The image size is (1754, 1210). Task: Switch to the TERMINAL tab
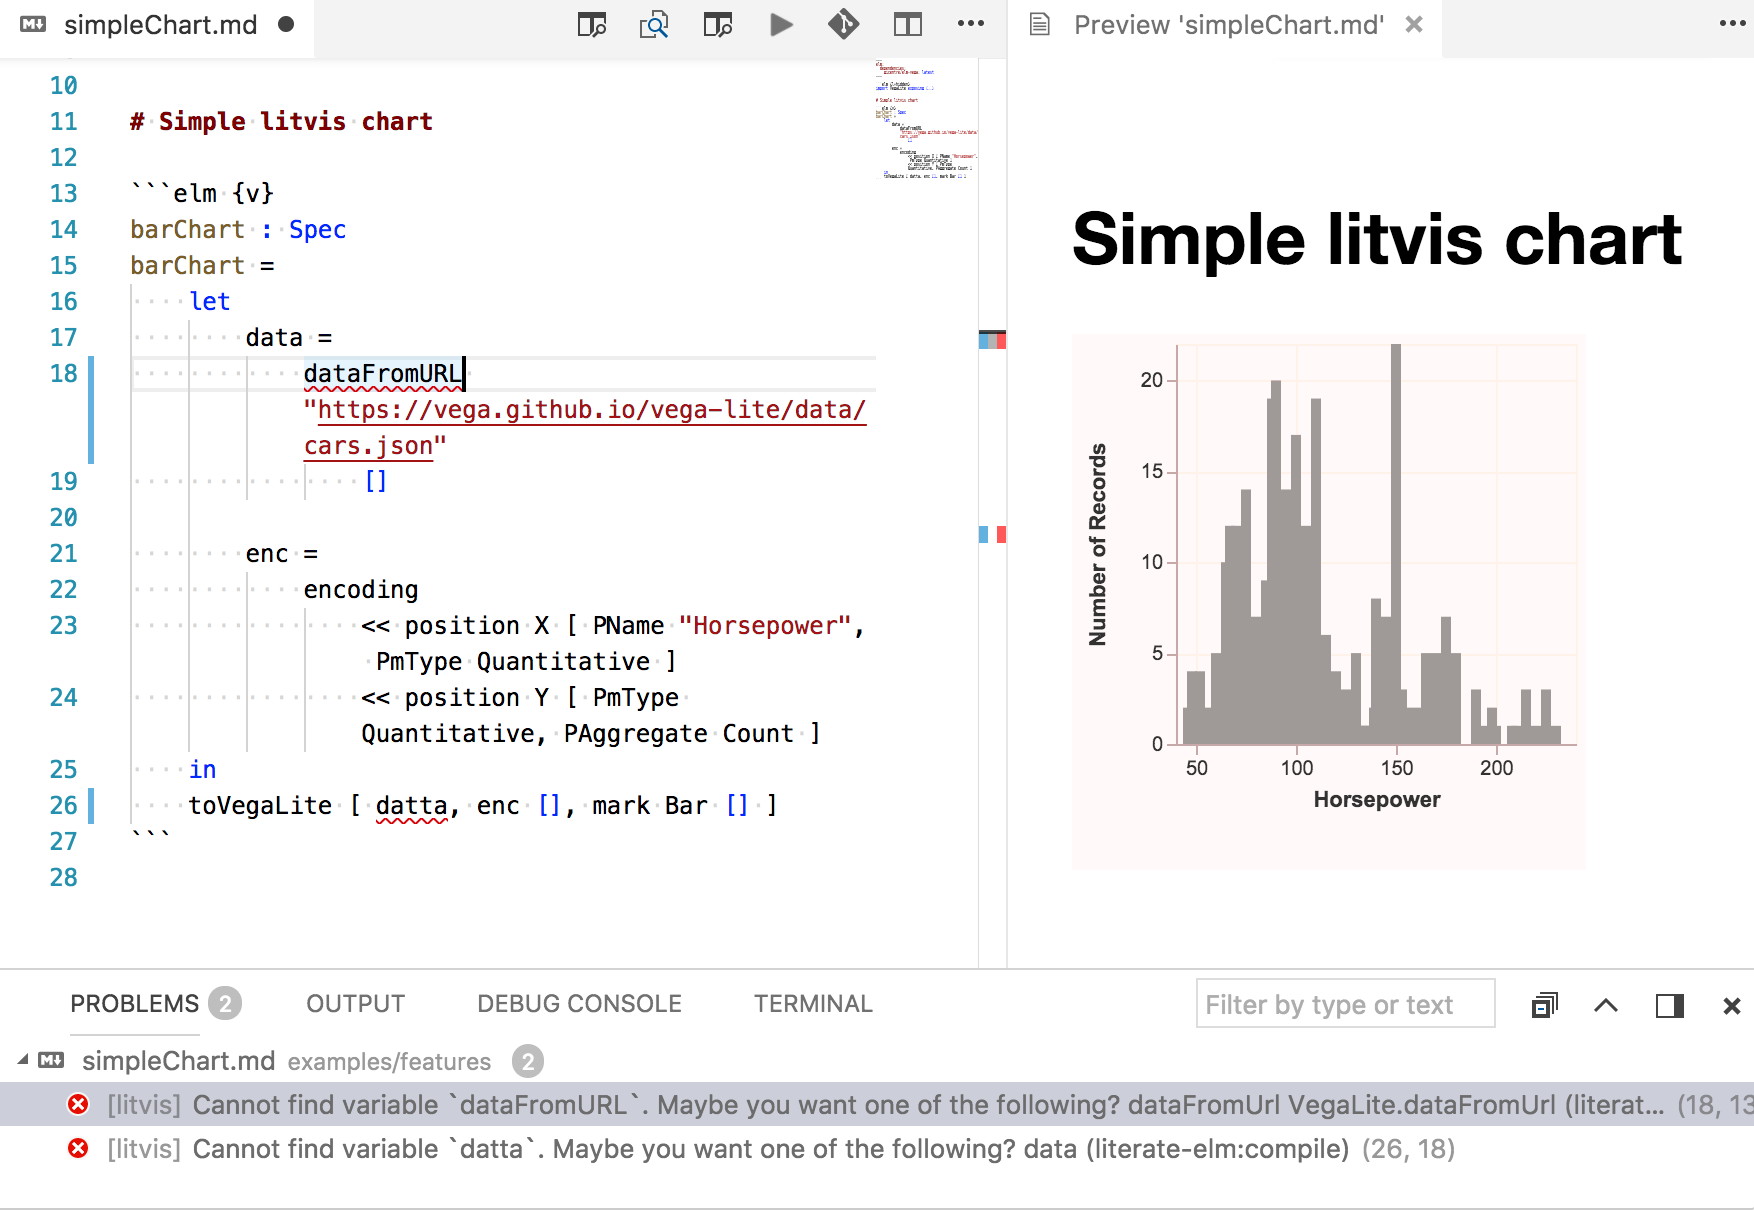[813, 1003]
